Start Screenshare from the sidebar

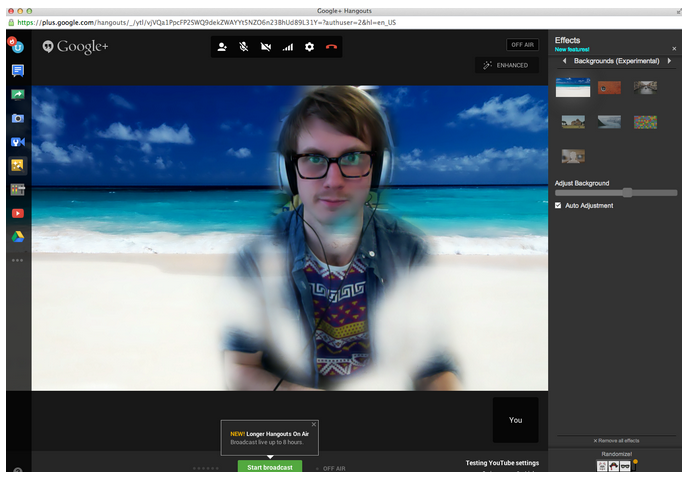18,94
